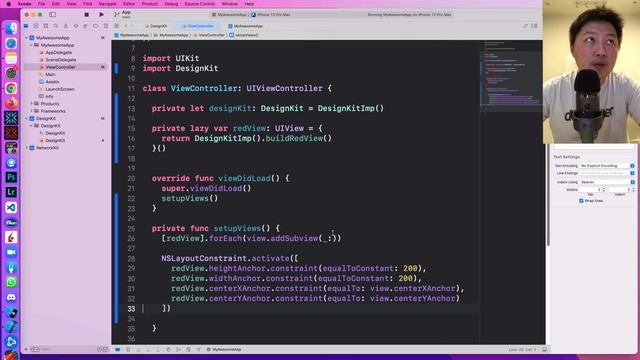Select LaunchScreen in the navigator
The width and height of the screenshot is (640, 360).
pos(60,89)
